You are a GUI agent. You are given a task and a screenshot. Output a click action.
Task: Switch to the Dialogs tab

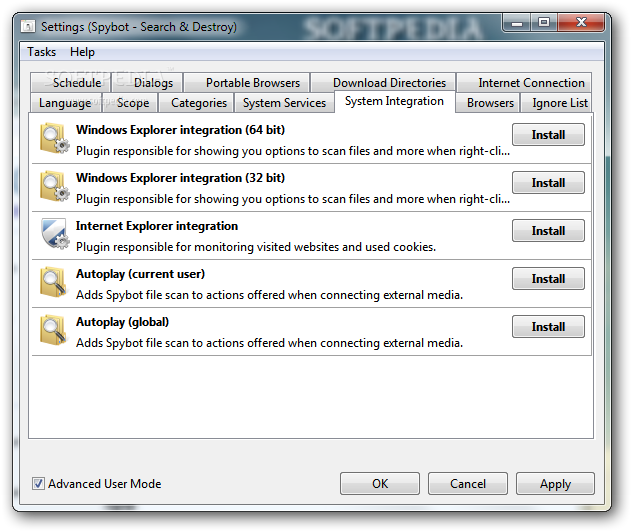click(148, 83)
